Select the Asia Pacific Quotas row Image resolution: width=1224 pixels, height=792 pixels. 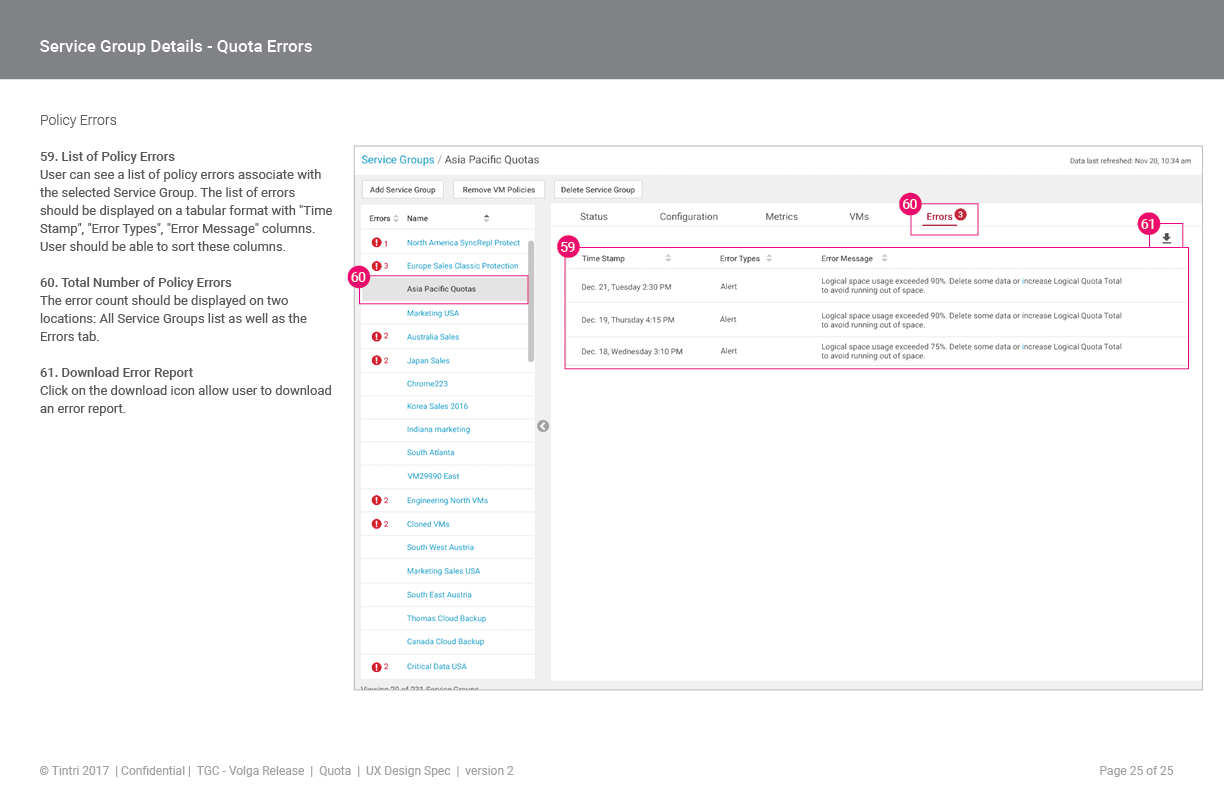(444, 289)
